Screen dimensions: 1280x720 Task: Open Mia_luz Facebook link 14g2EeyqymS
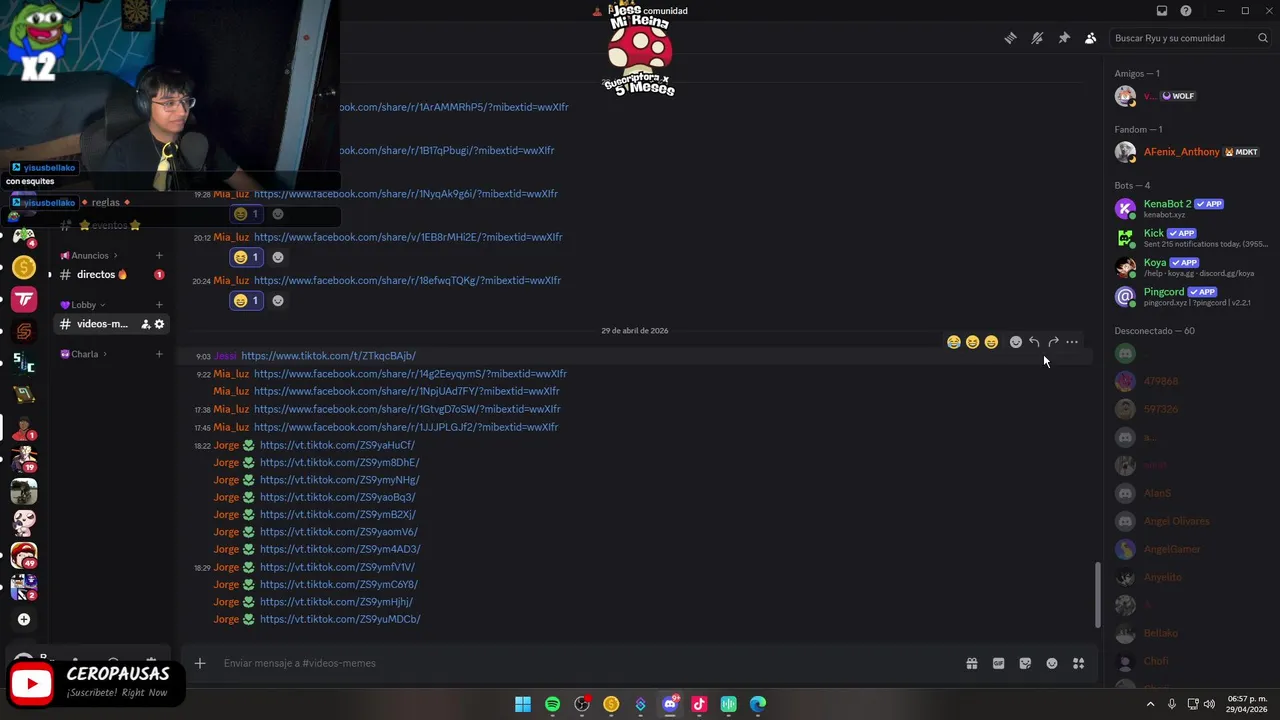[x=410, y=374]
